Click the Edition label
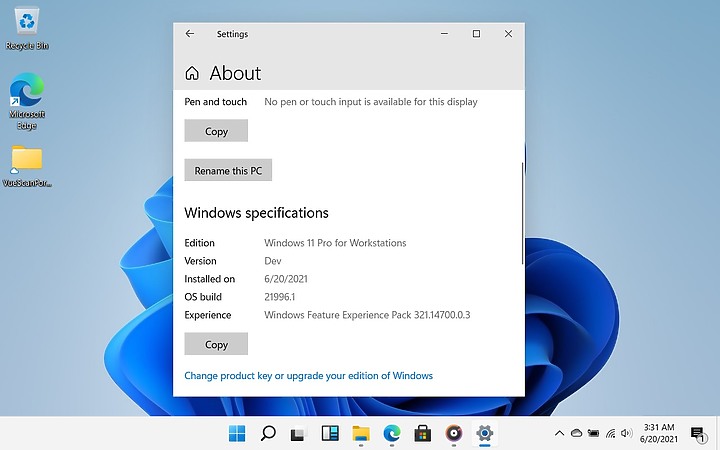Image resolution: width=720 pixels, height=450 pixels. tap(199, 243)
